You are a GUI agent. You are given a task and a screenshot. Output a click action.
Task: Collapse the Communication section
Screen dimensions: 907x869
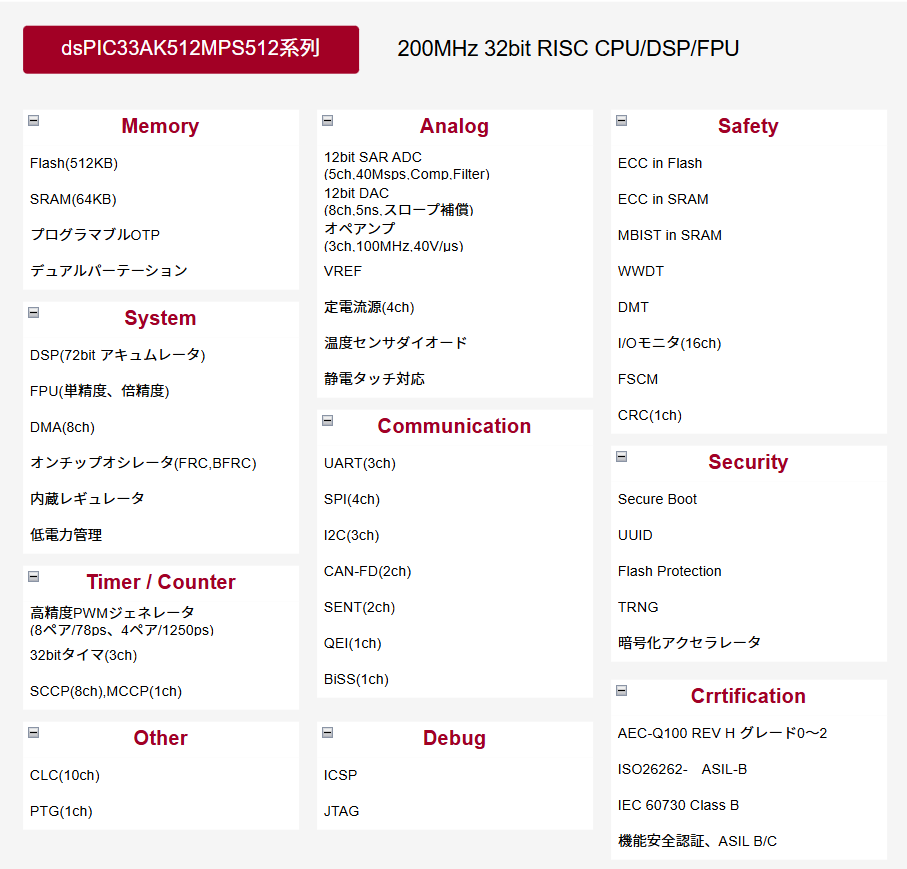click(x=327, y=421)
